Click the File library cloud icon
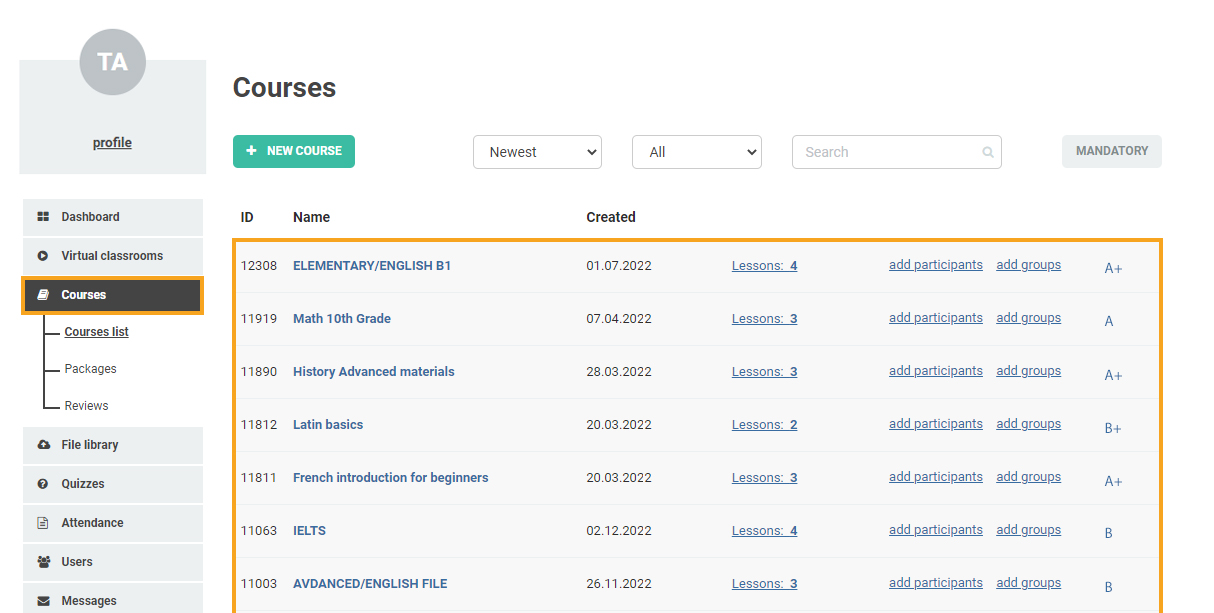 (x=43, y=445)
